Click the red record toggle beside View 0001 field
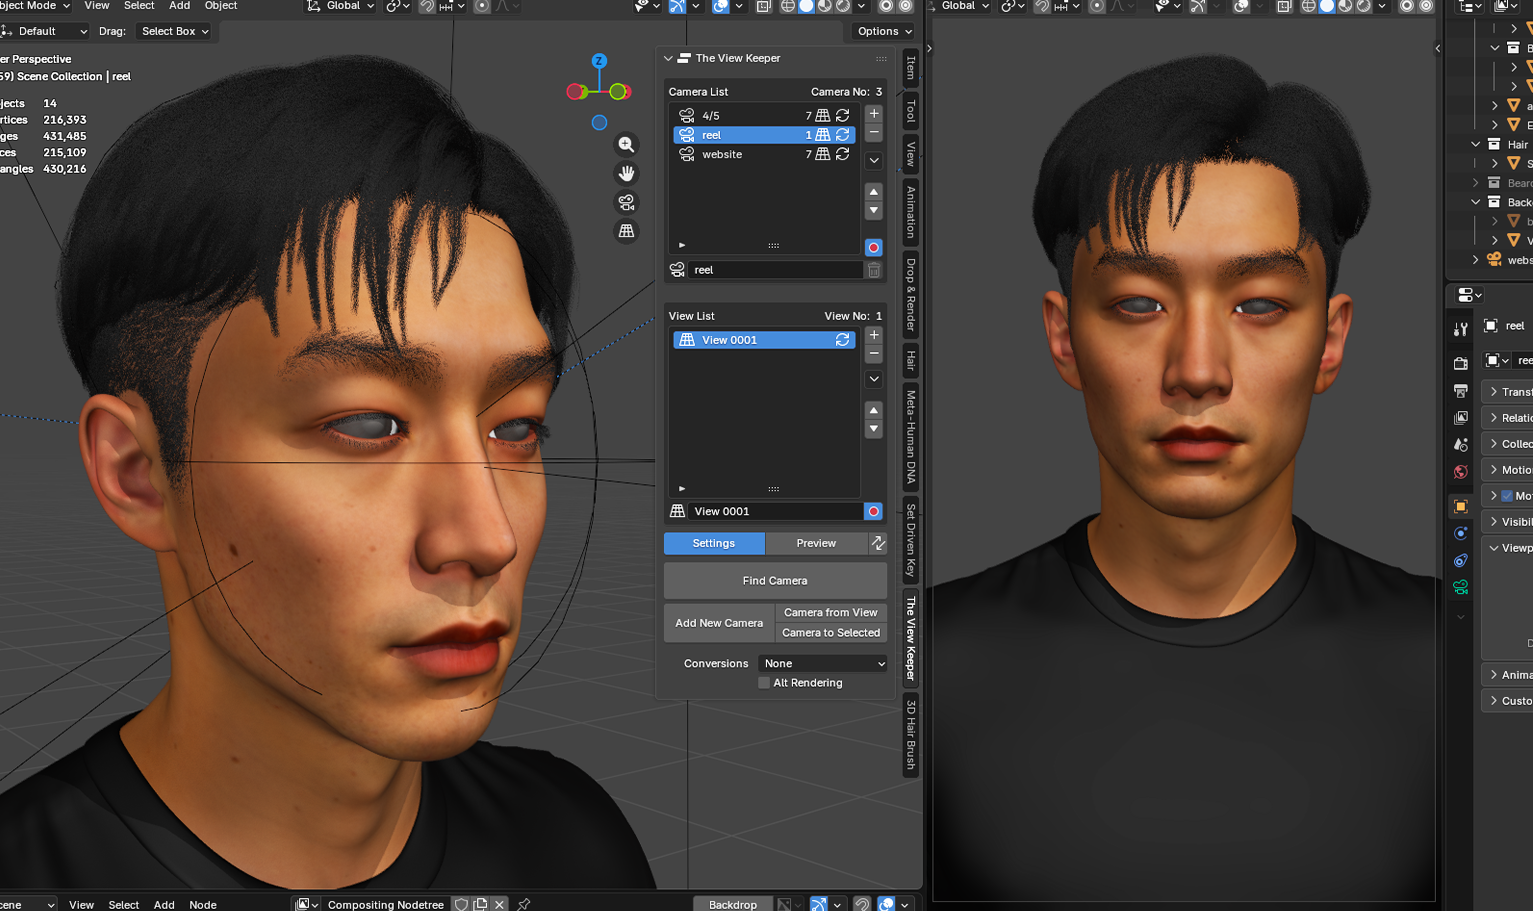 tap(872, 511)
